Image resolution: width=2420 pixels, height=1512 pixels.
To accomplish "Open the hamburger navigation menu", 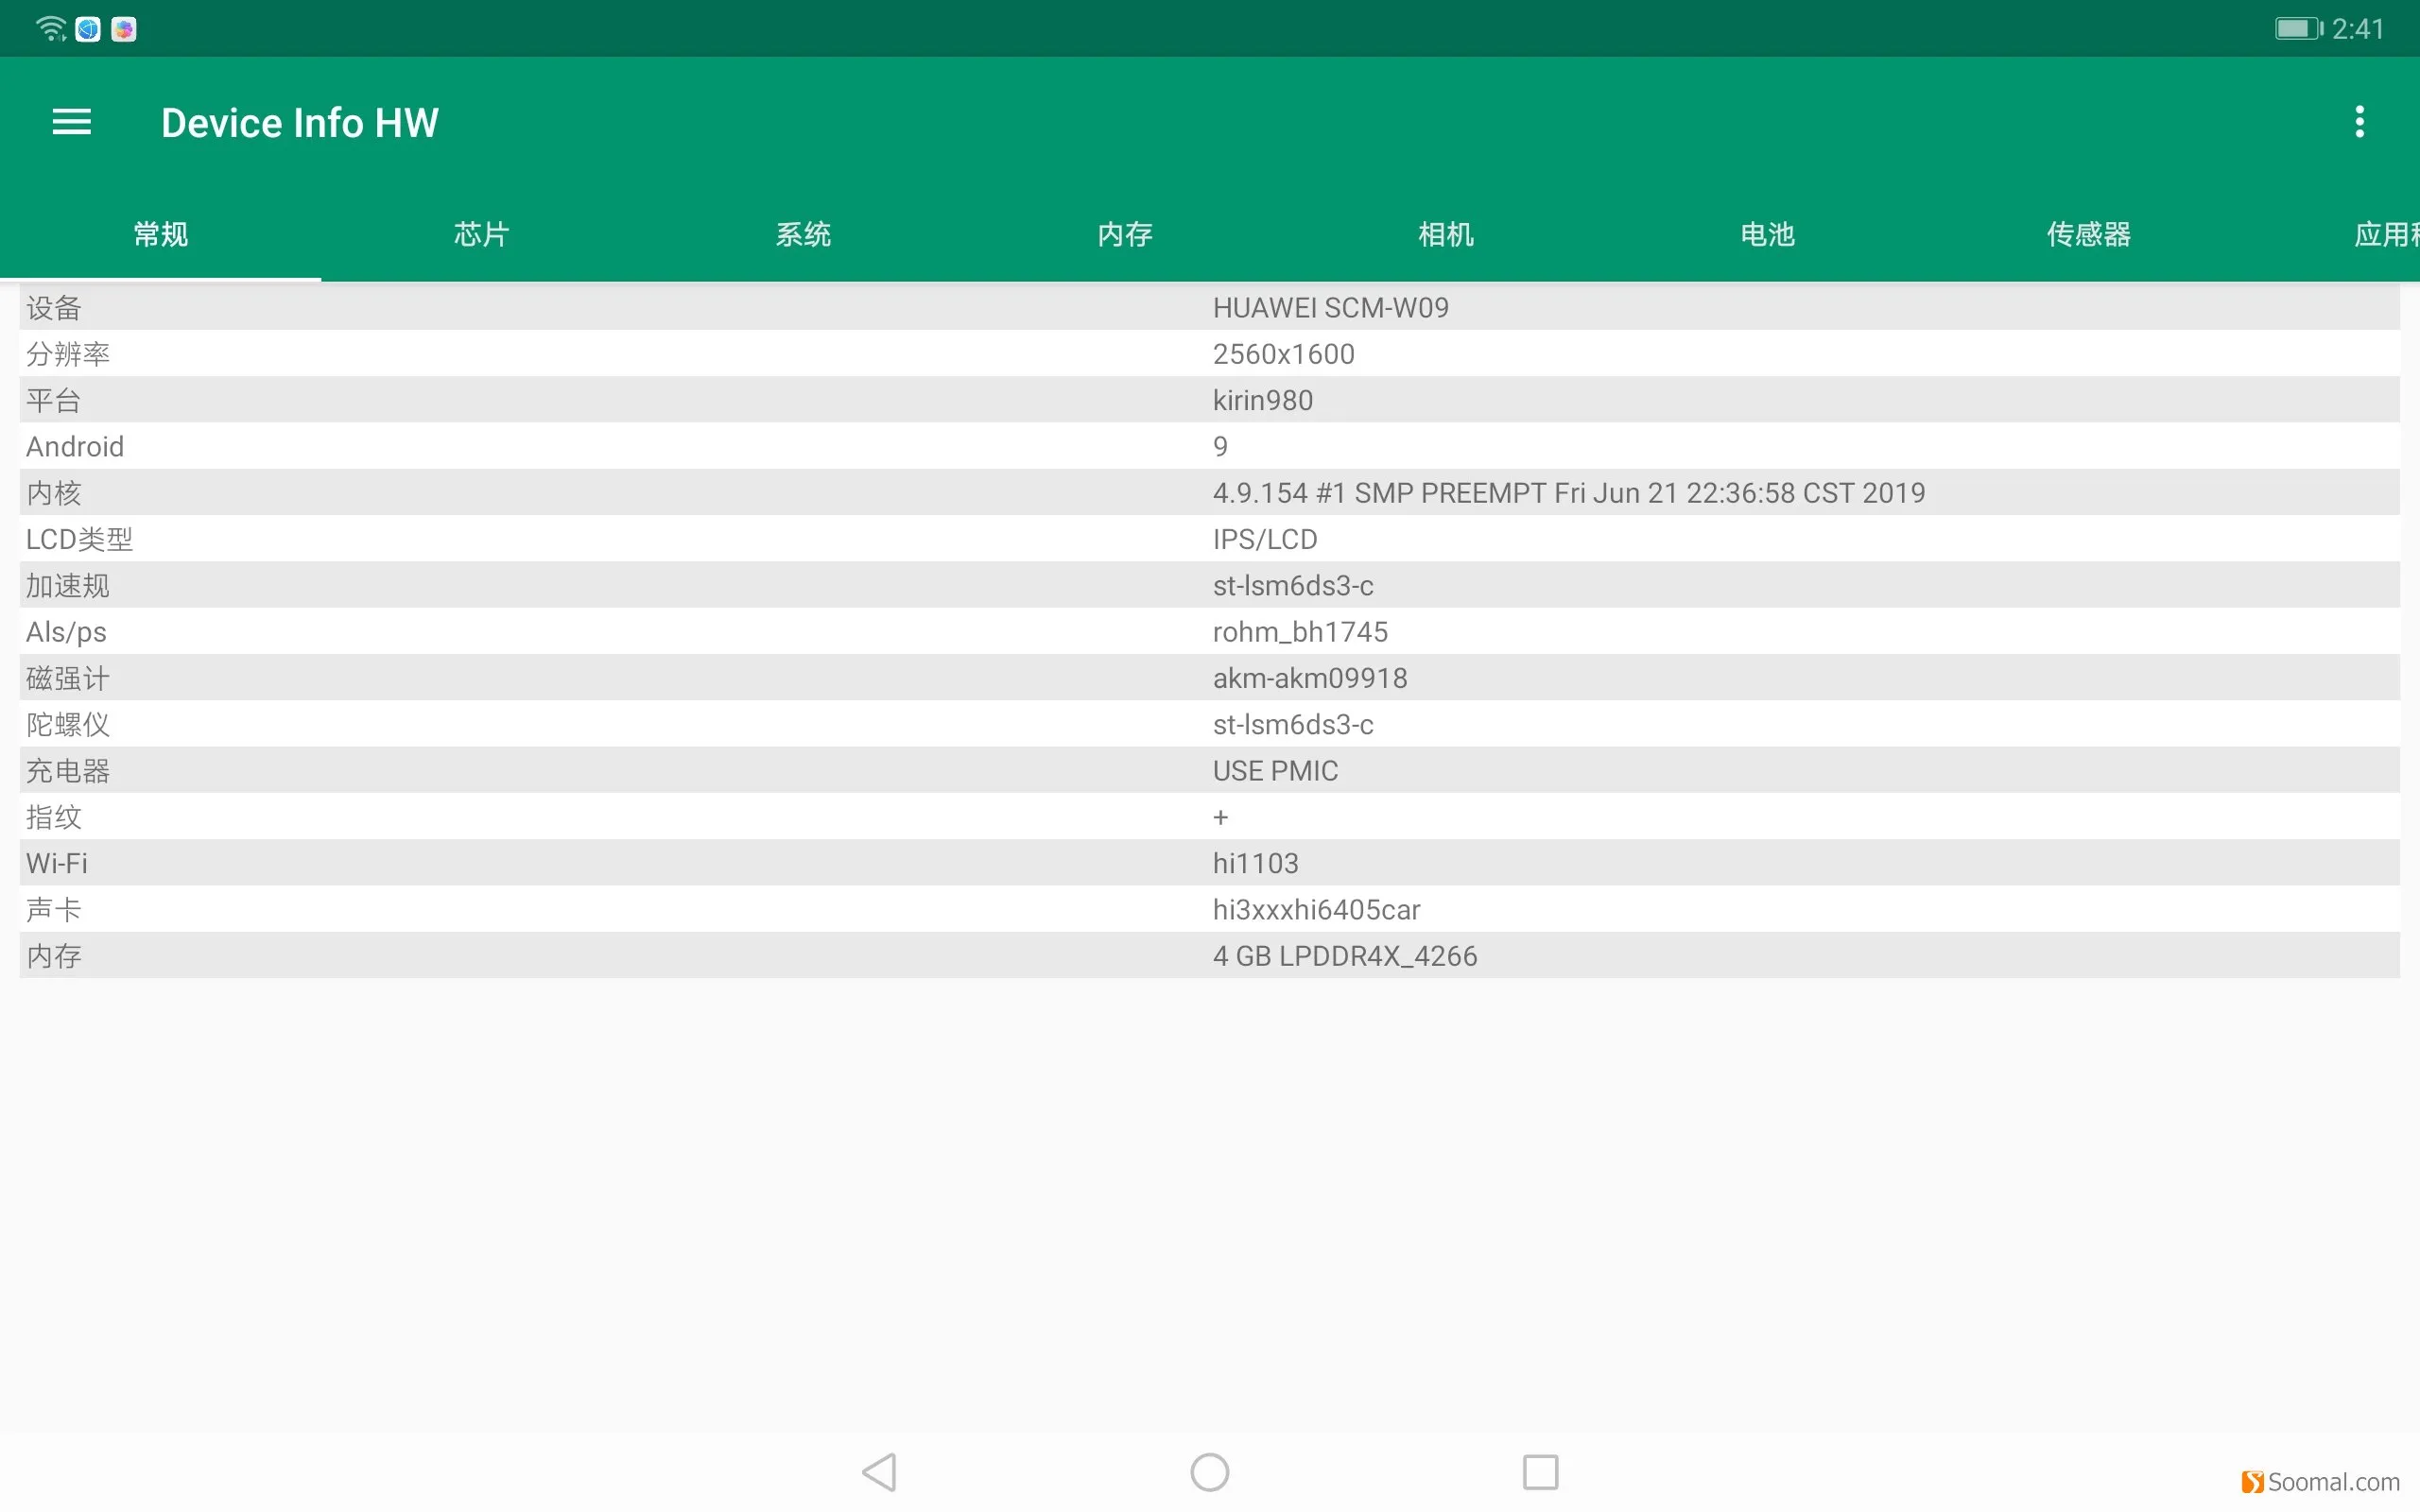I will click(71, 122).
